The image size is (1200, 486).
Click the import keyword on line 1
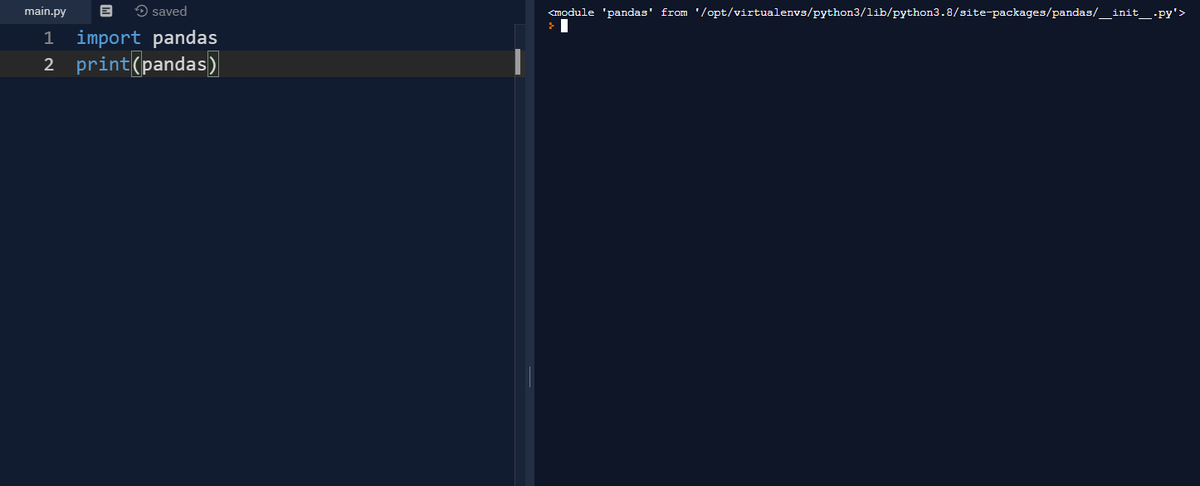pos(109,39)
